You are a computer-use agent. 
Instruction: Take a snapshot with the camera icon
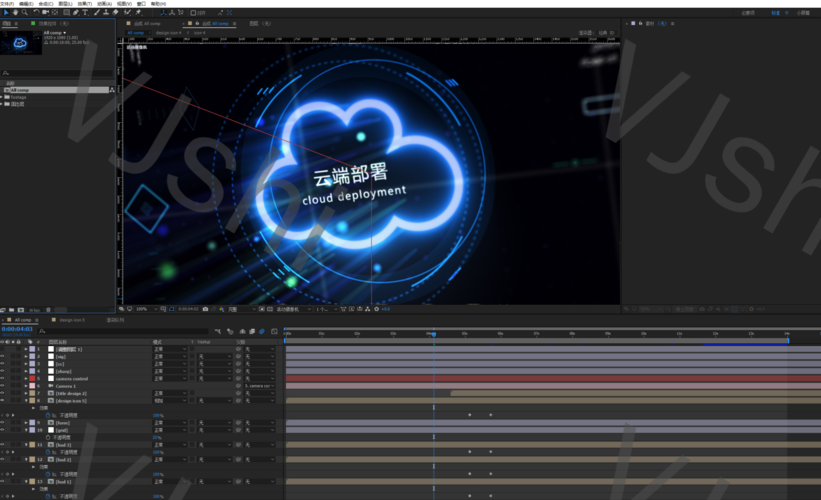tap(205, 309)
